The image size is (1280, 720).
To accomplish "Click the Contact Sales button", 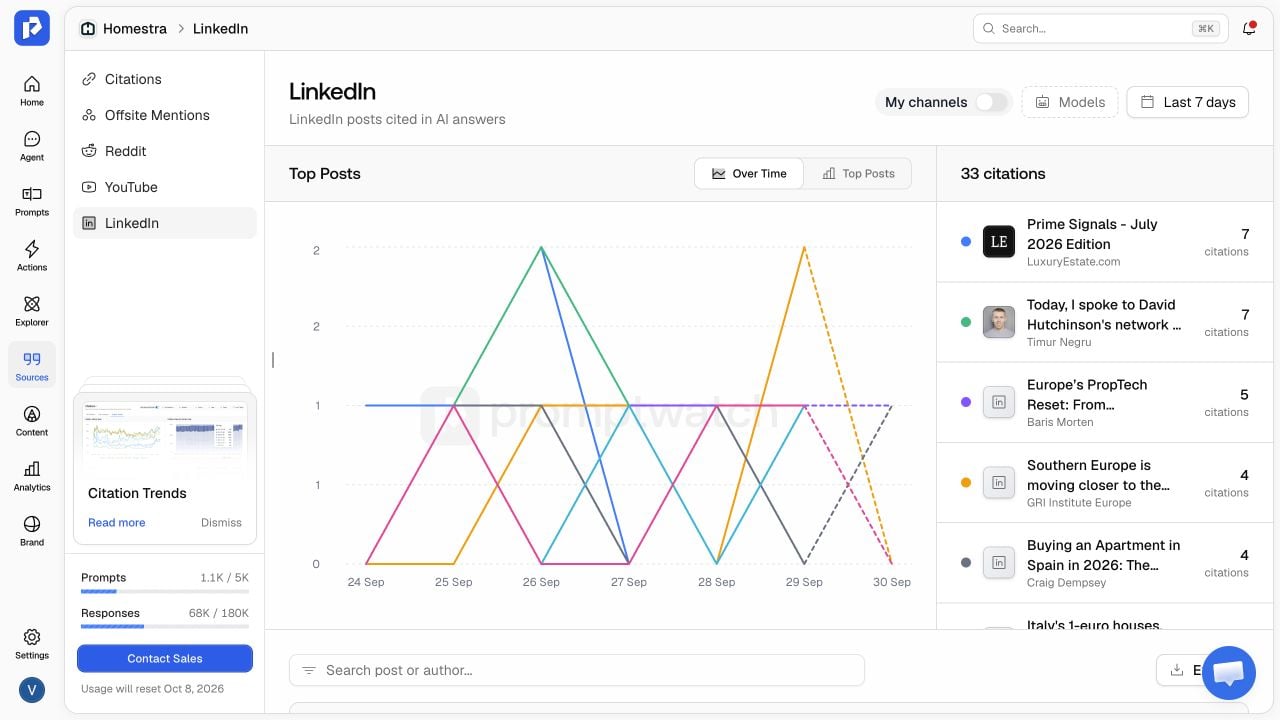I will (x=165, y=658).
